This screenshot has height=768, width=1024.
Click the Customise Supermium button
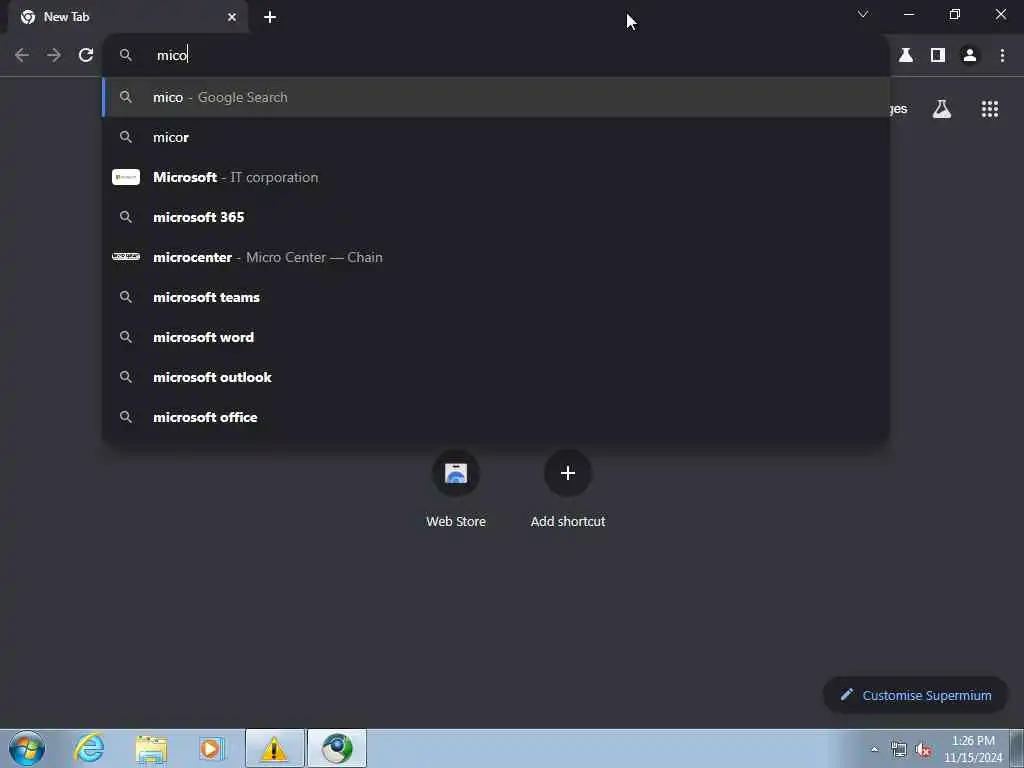[915, 695]
